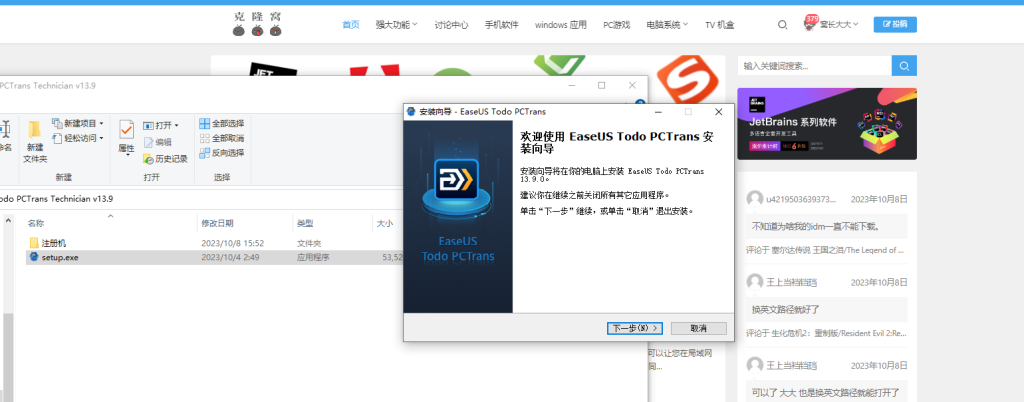Expand the 强大功能 dropdown menu
The image size is (1024, 402).
point(396,25)
